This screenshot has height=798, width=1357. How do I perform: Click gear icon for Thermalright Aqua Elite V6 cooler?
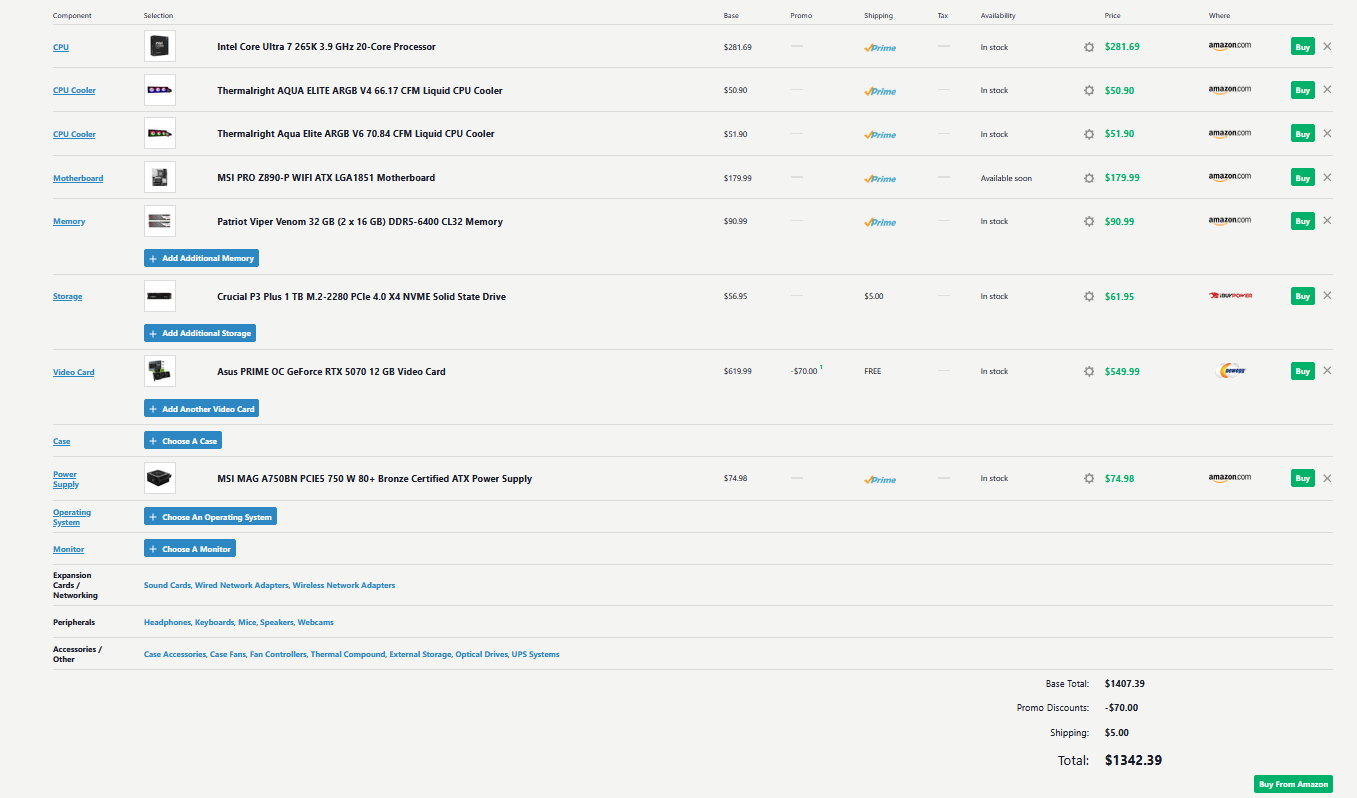pos(1089,134)
